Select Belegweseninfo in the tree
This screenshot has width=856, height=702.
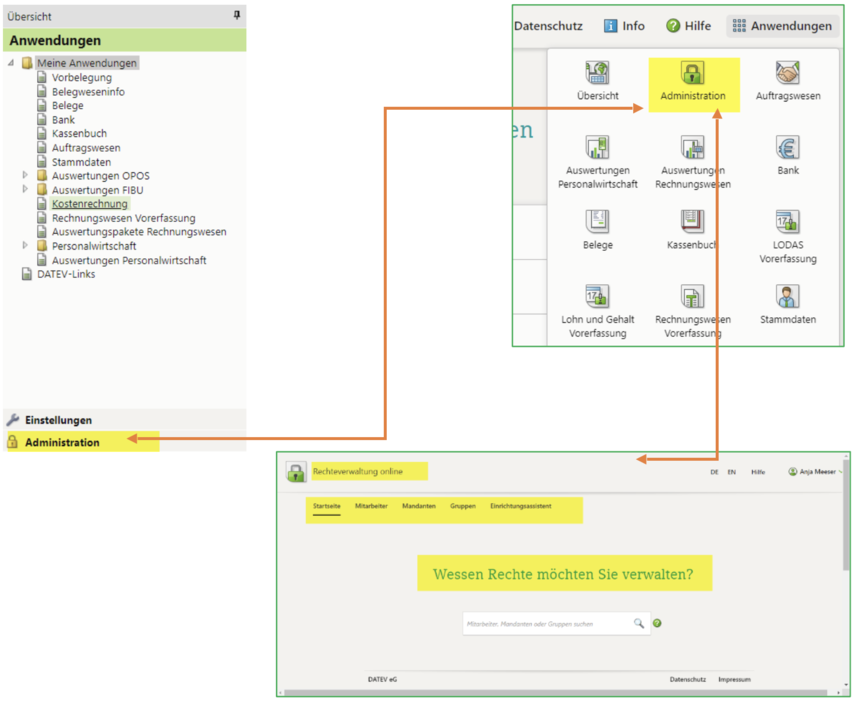(88, 92)
